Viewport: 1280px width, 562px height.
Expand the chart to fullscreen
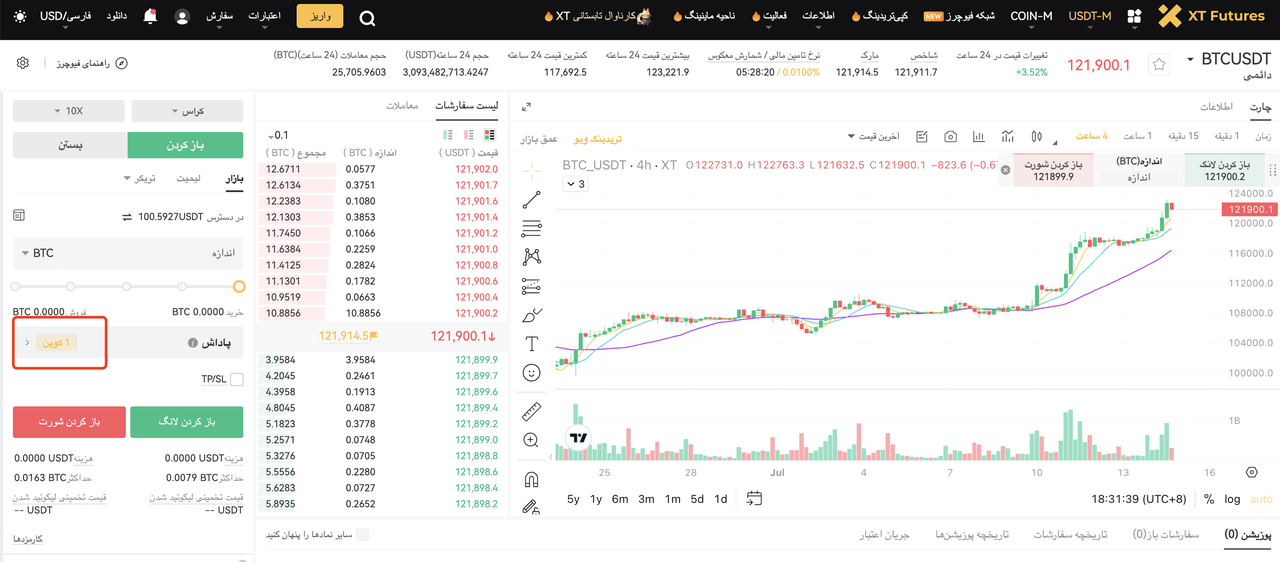pyautogui.click(x=527, y=107)
